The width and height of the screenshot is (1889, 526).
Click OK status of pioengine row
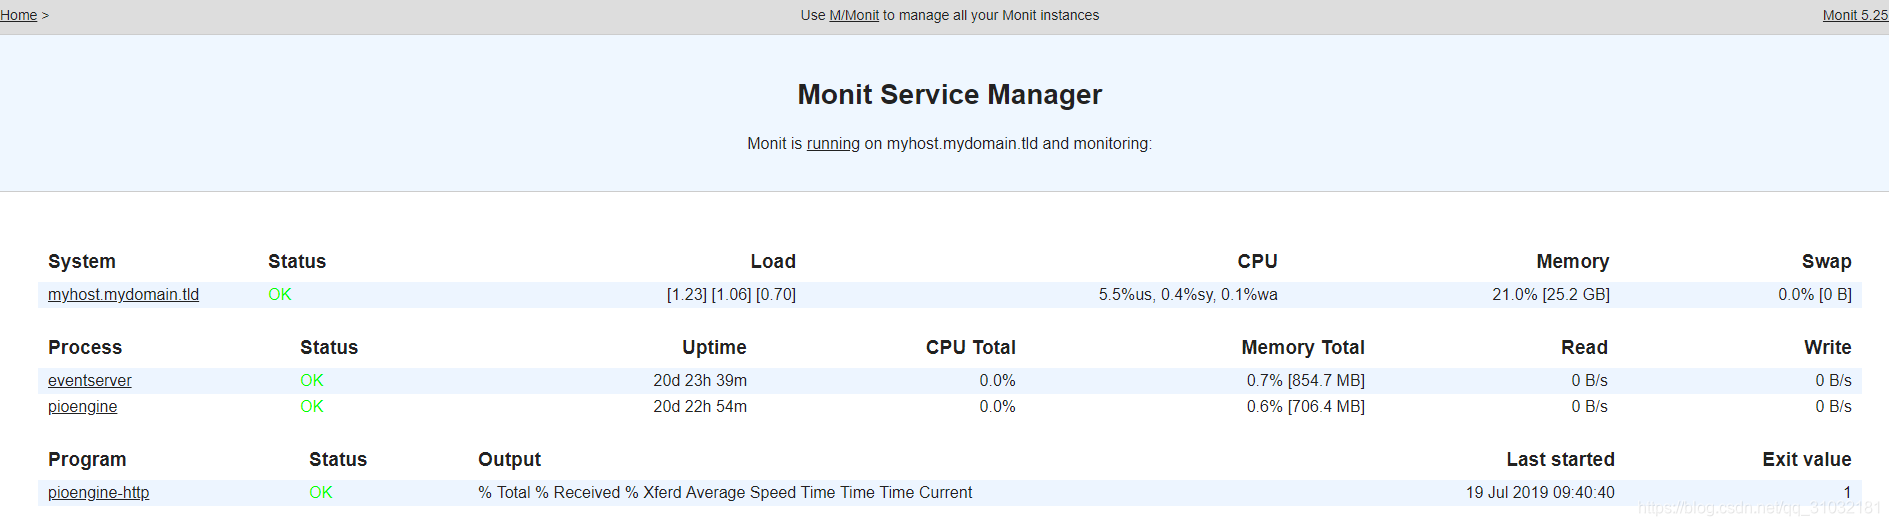[312, 407]
